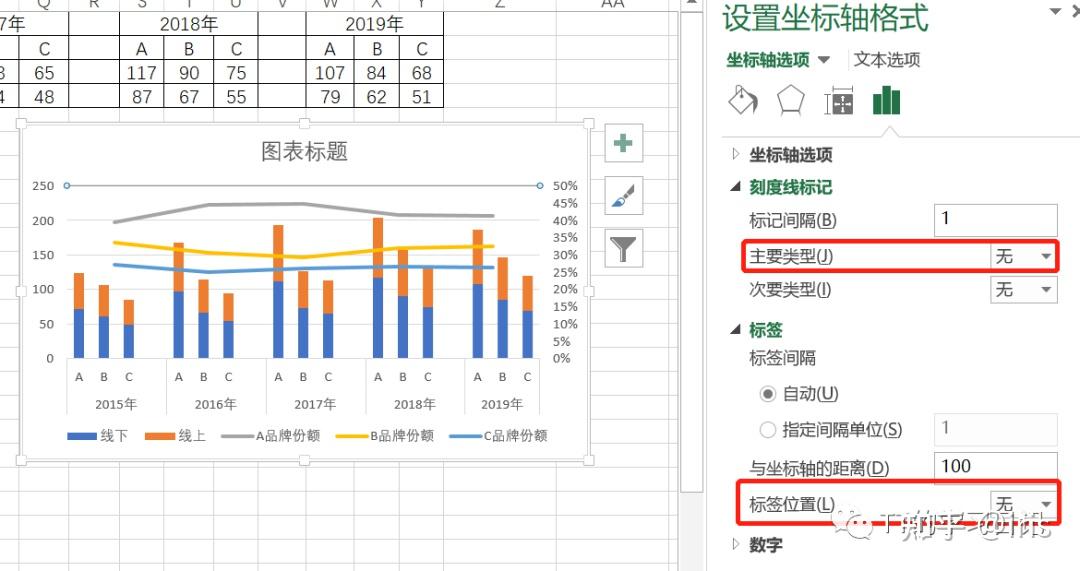The height and width of the screenshot is (571, 1080).
Task: Select the 2018年 header cell in the sheet
Action: pos(189,24)
